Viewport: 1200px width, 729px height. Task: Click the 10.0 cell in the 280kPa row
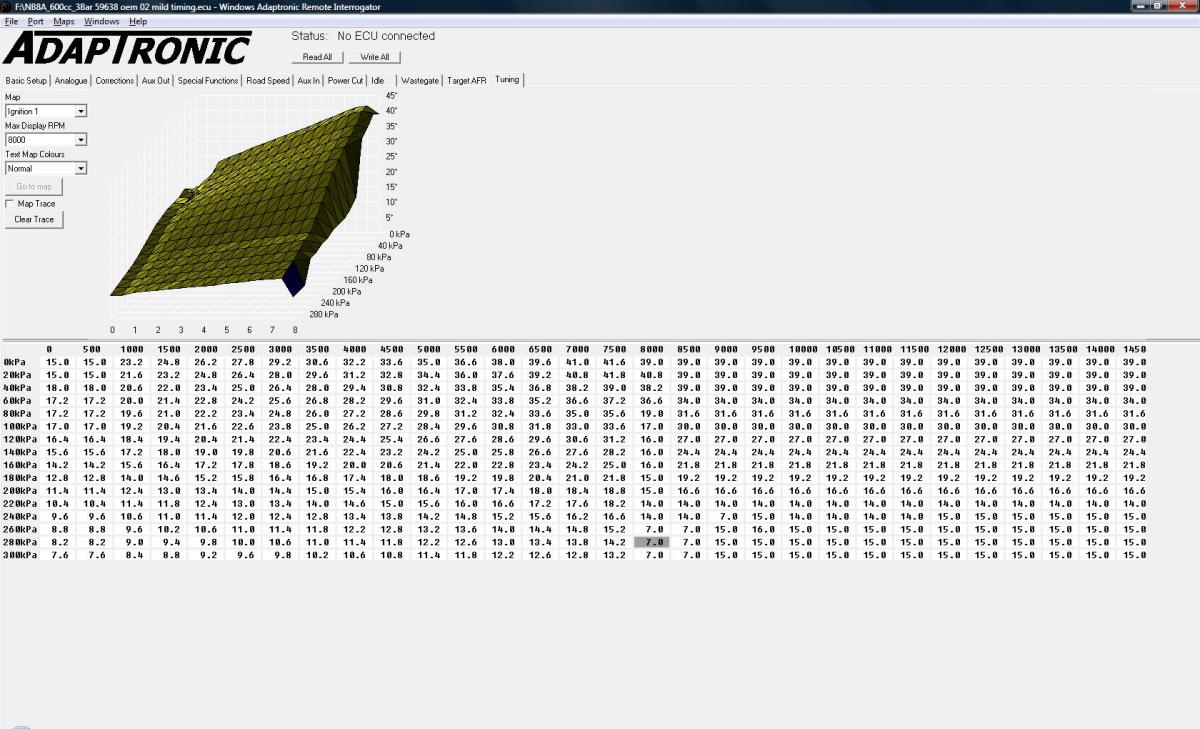pyautogui.click(x=243, y=542)
